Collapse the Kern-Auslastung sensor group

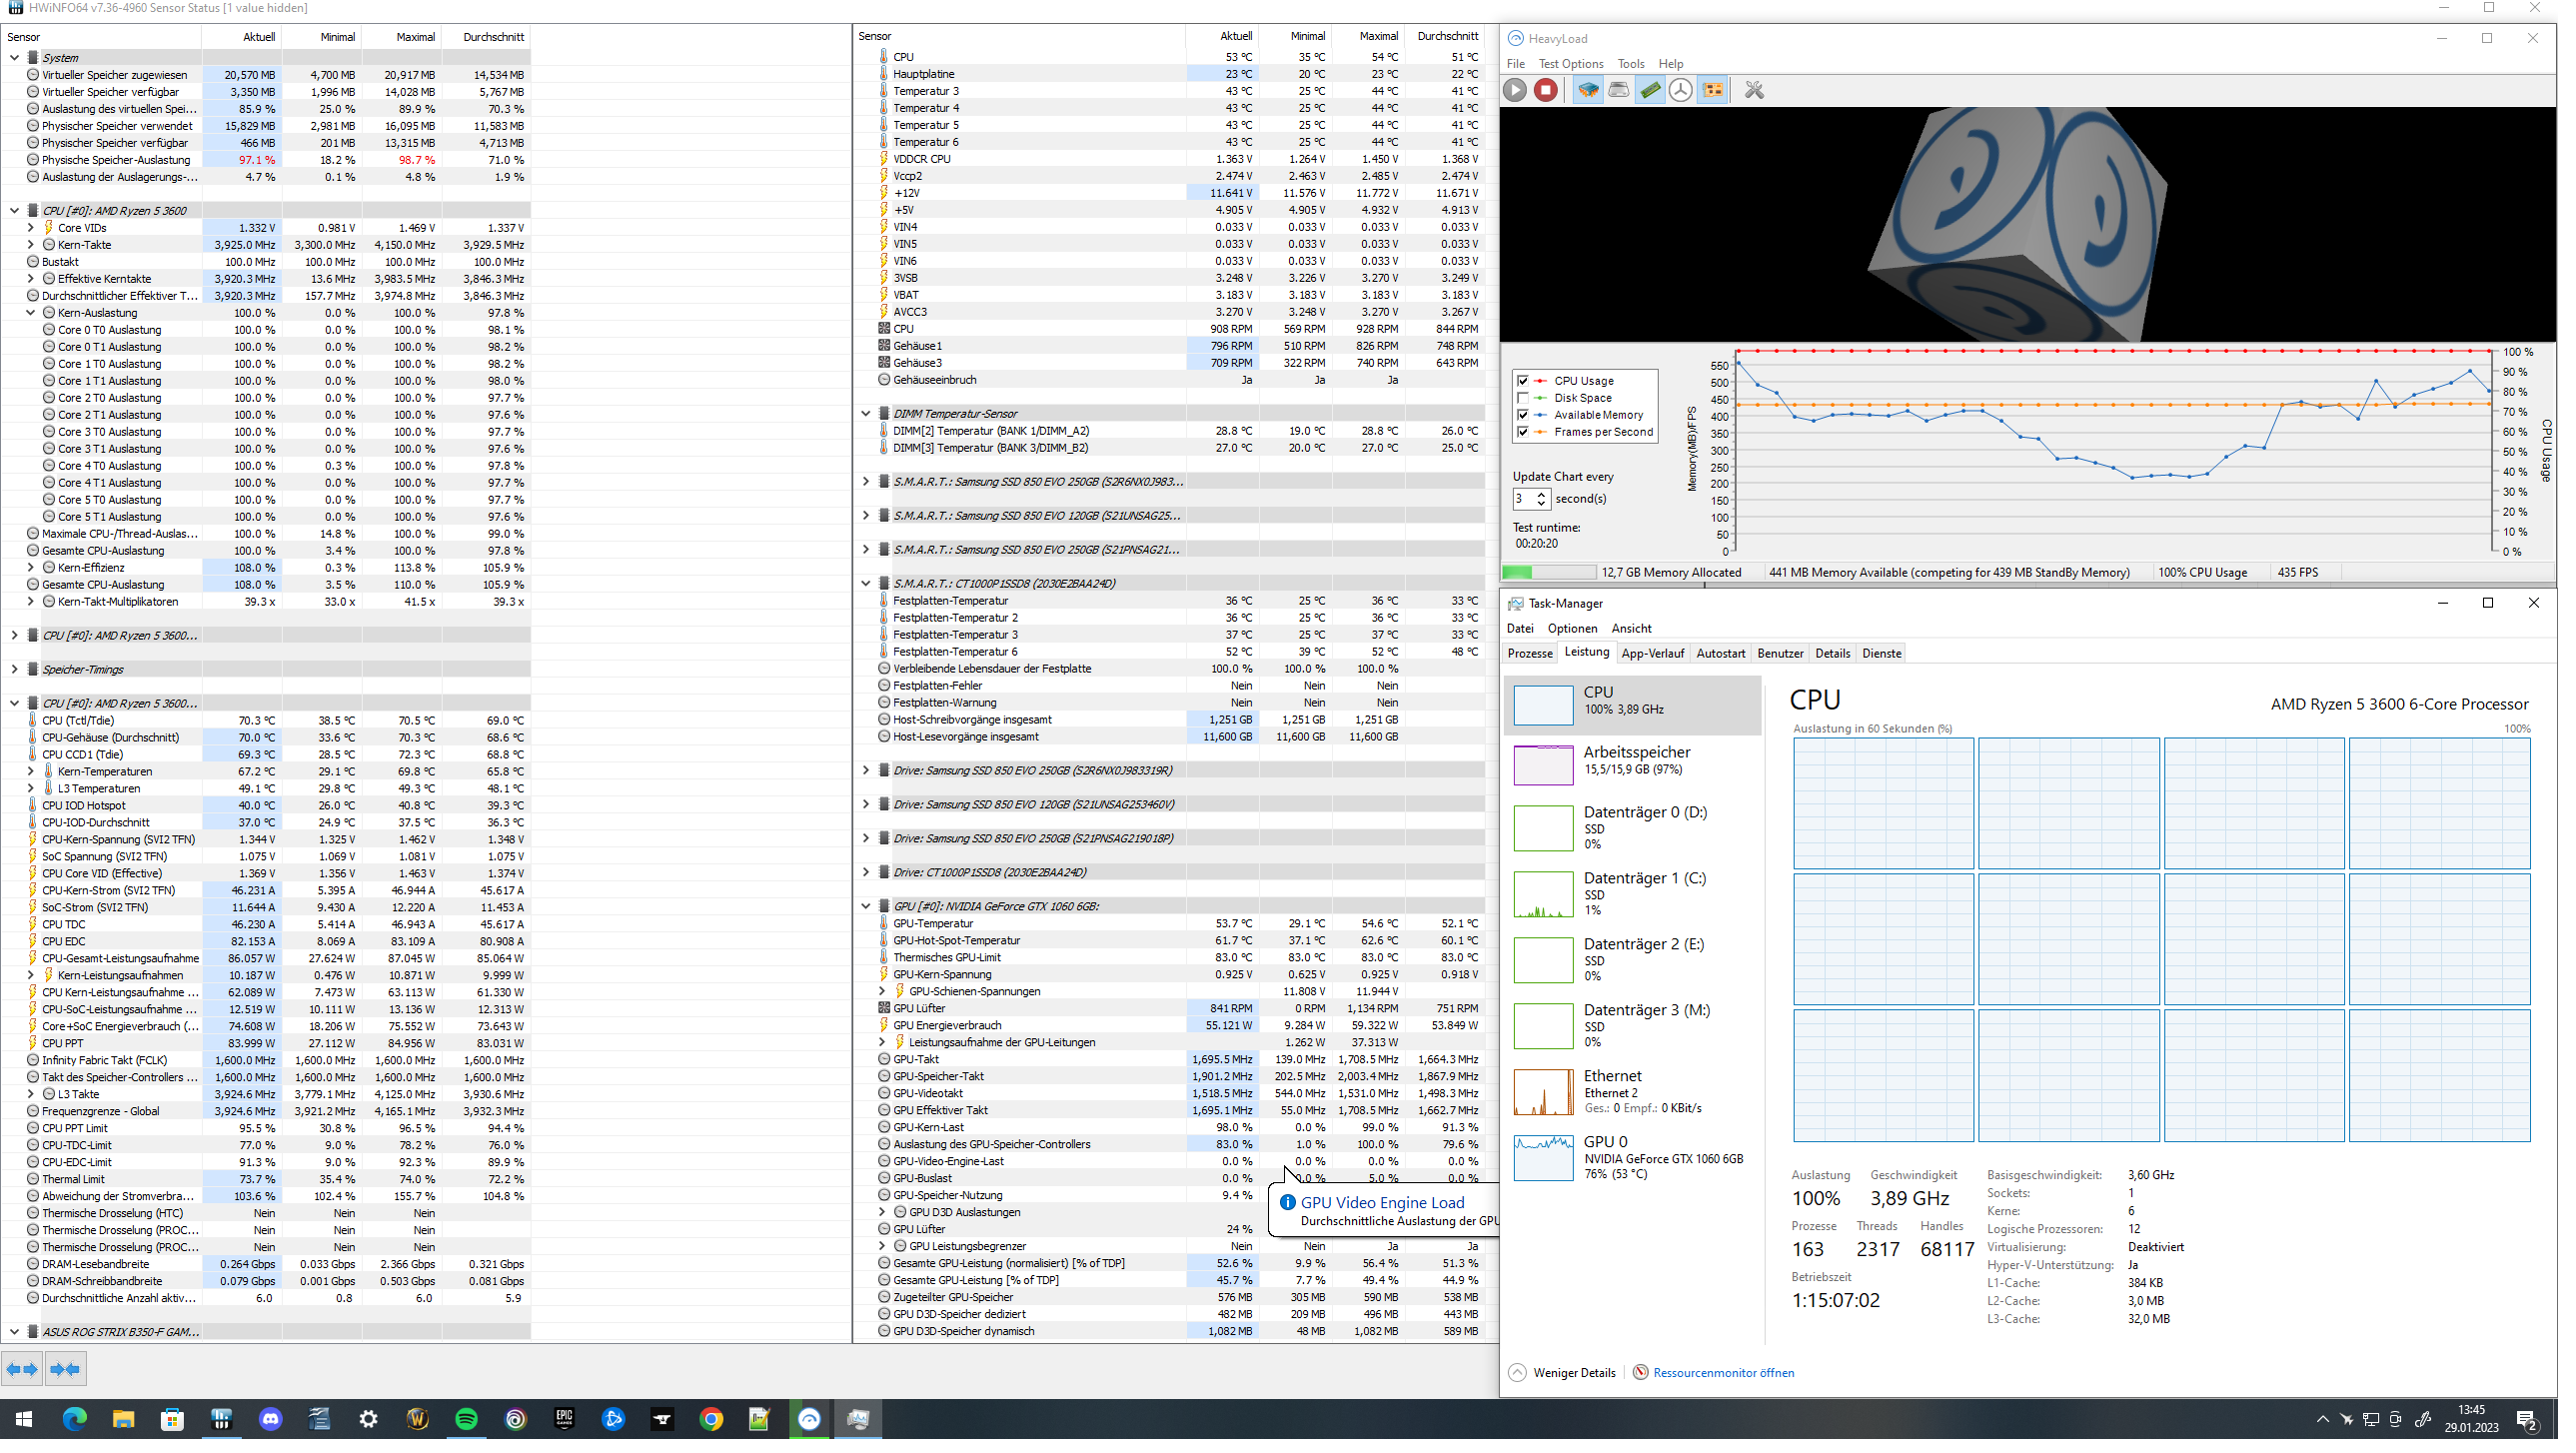coord(30,312)
